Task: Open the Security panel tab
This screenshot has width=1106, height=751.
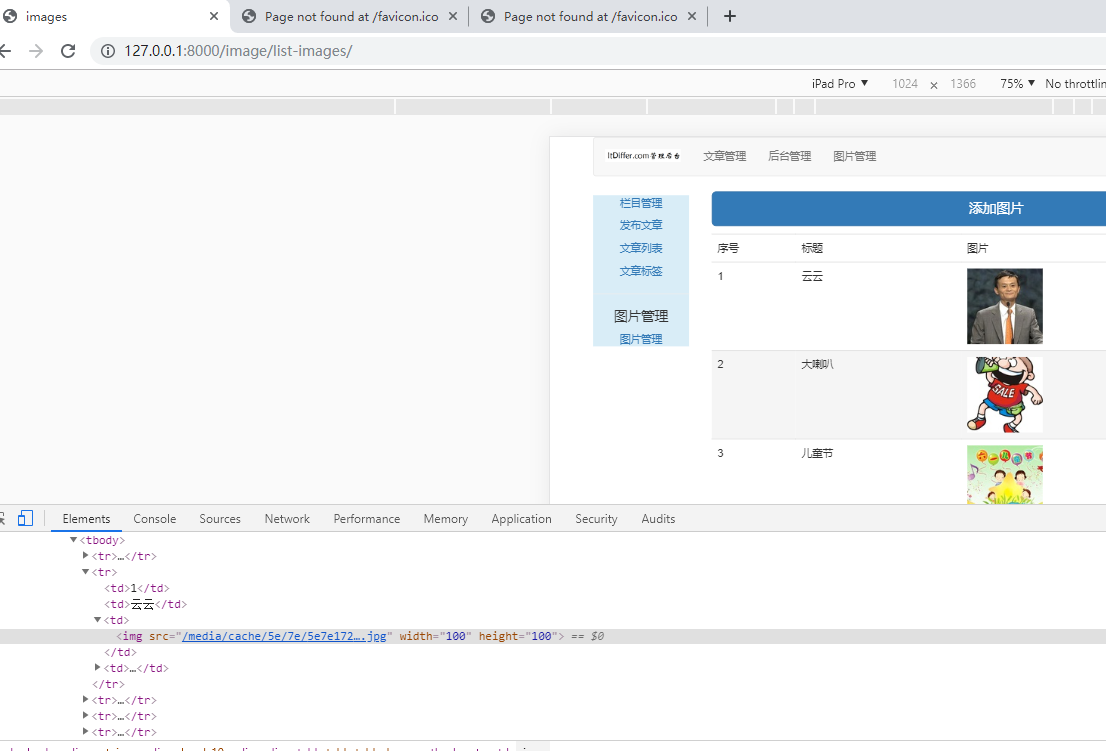Action: [596, 518]
